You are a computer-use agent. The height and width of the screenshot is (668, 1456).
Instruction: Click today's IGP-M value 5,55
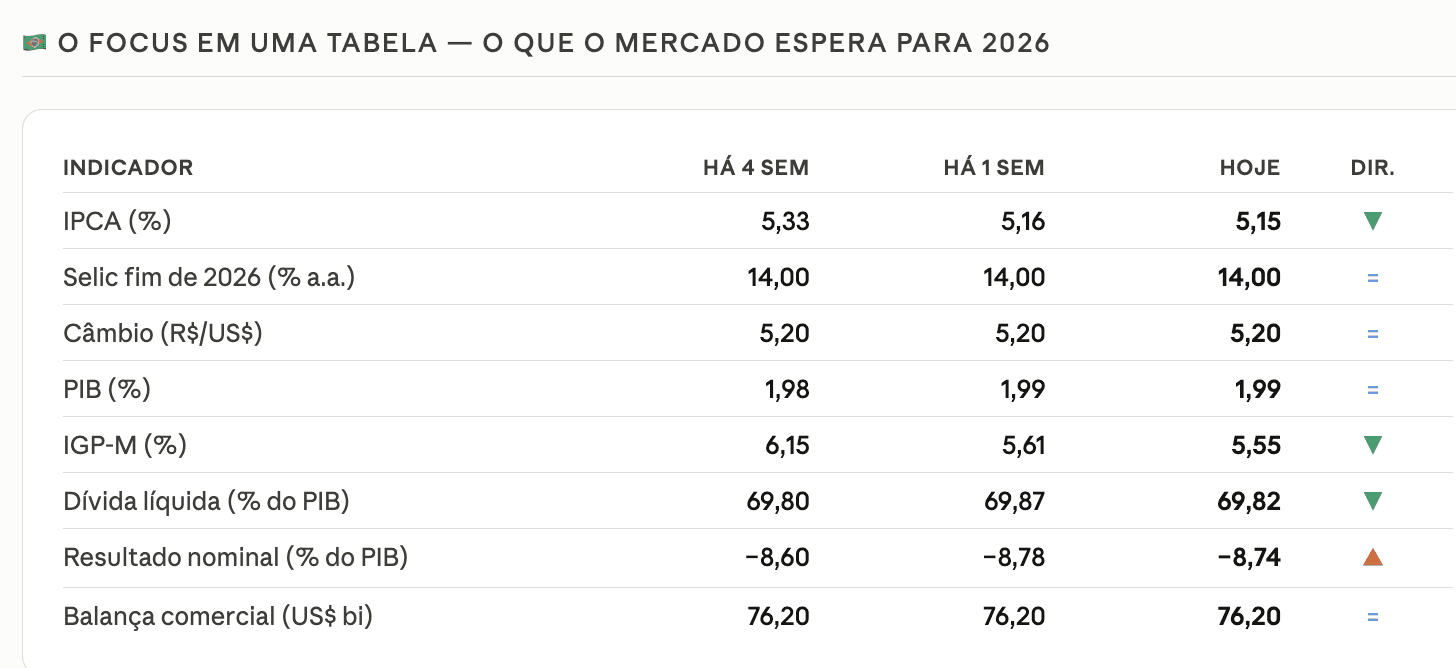(1255, 445)
